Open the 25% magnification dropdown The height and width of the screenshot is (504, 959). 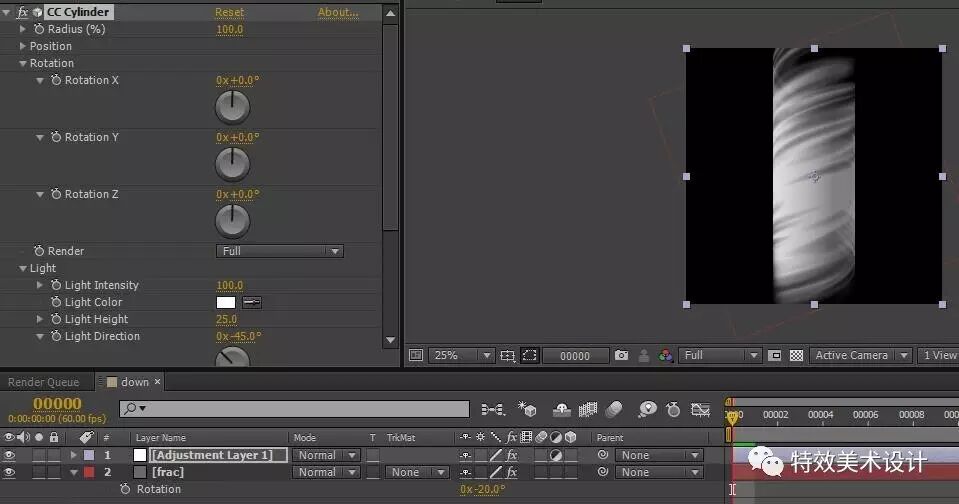click(x=461, y=355)
